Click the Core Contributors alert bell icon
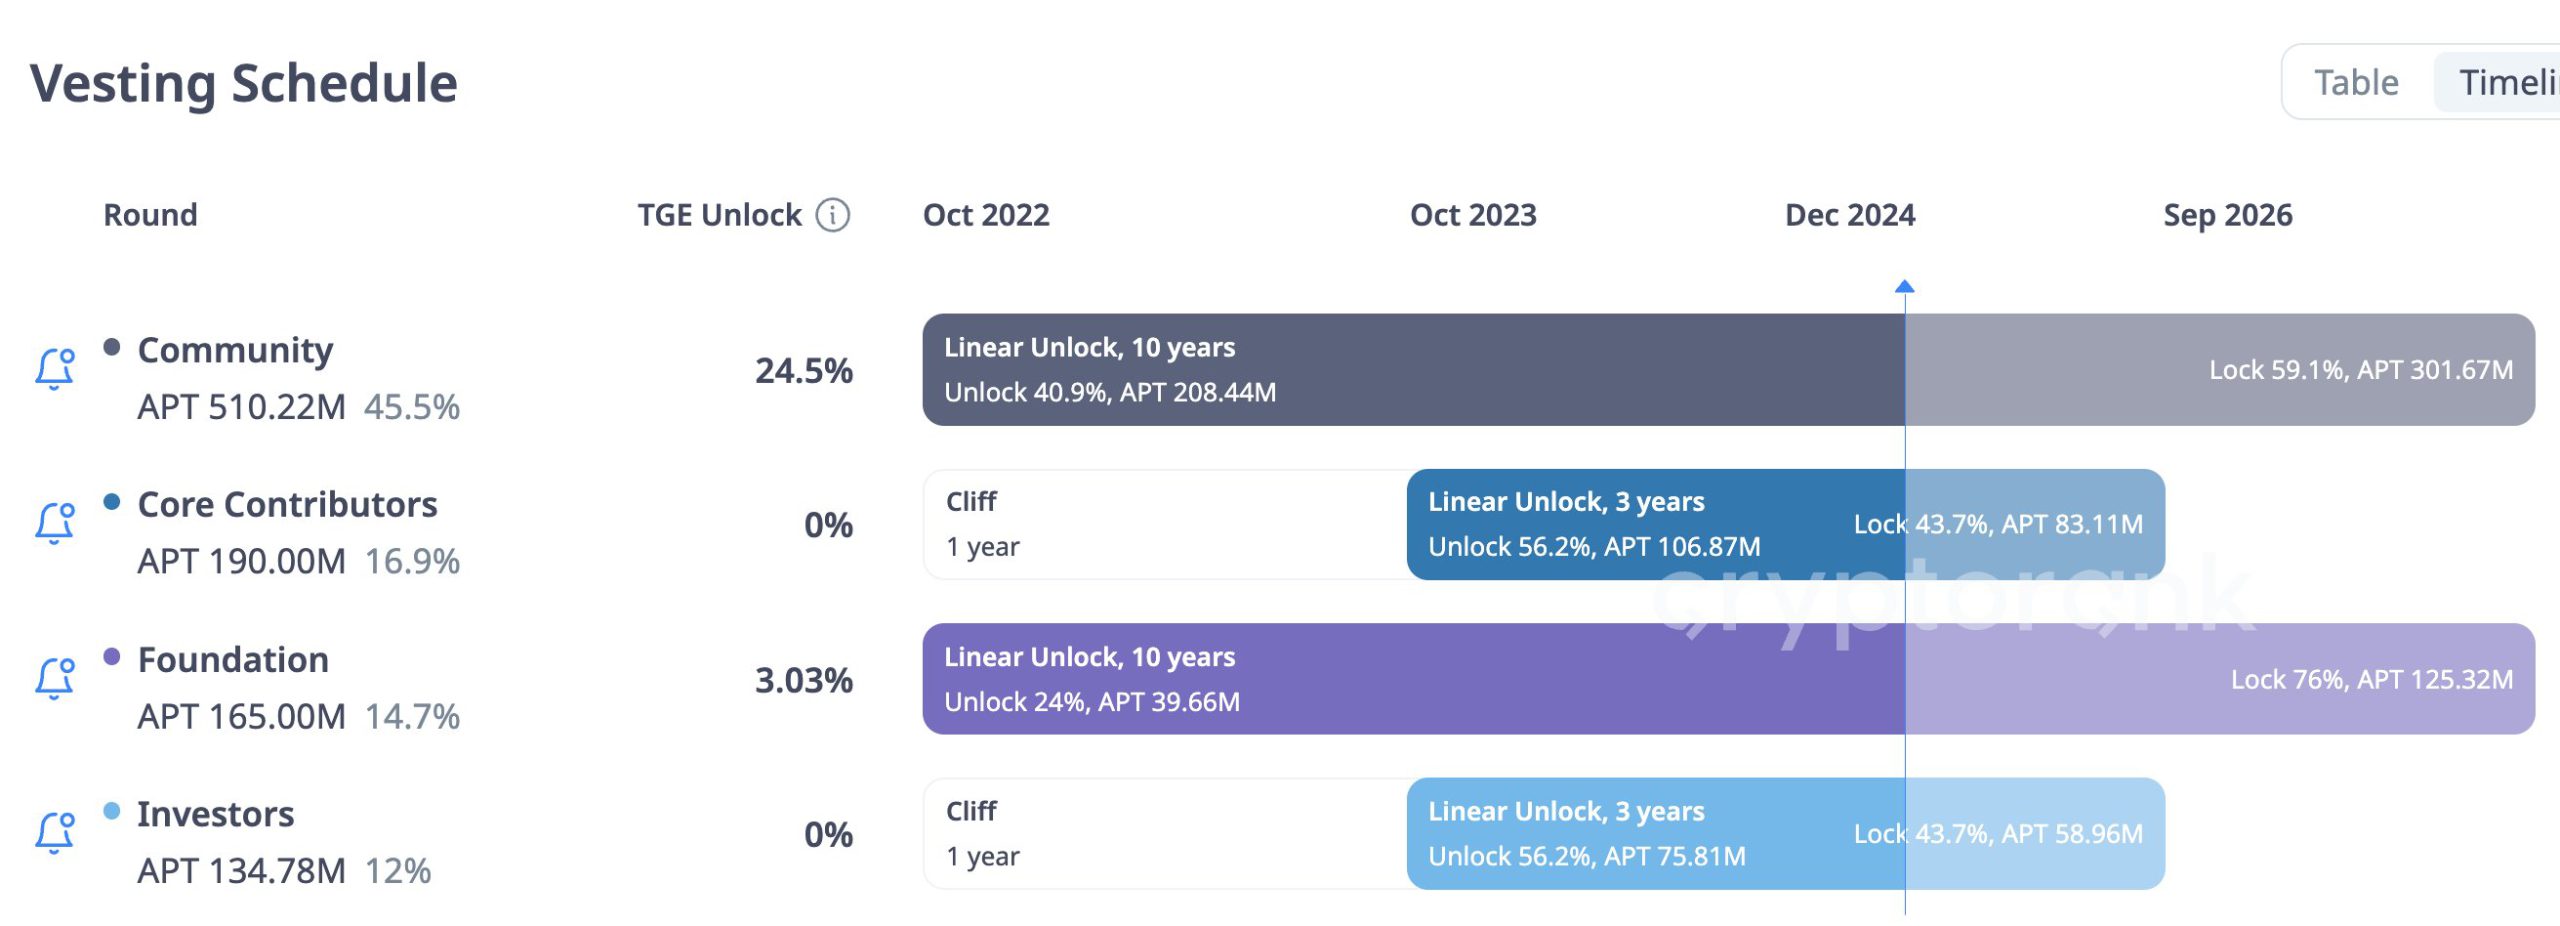 (55, 523)
